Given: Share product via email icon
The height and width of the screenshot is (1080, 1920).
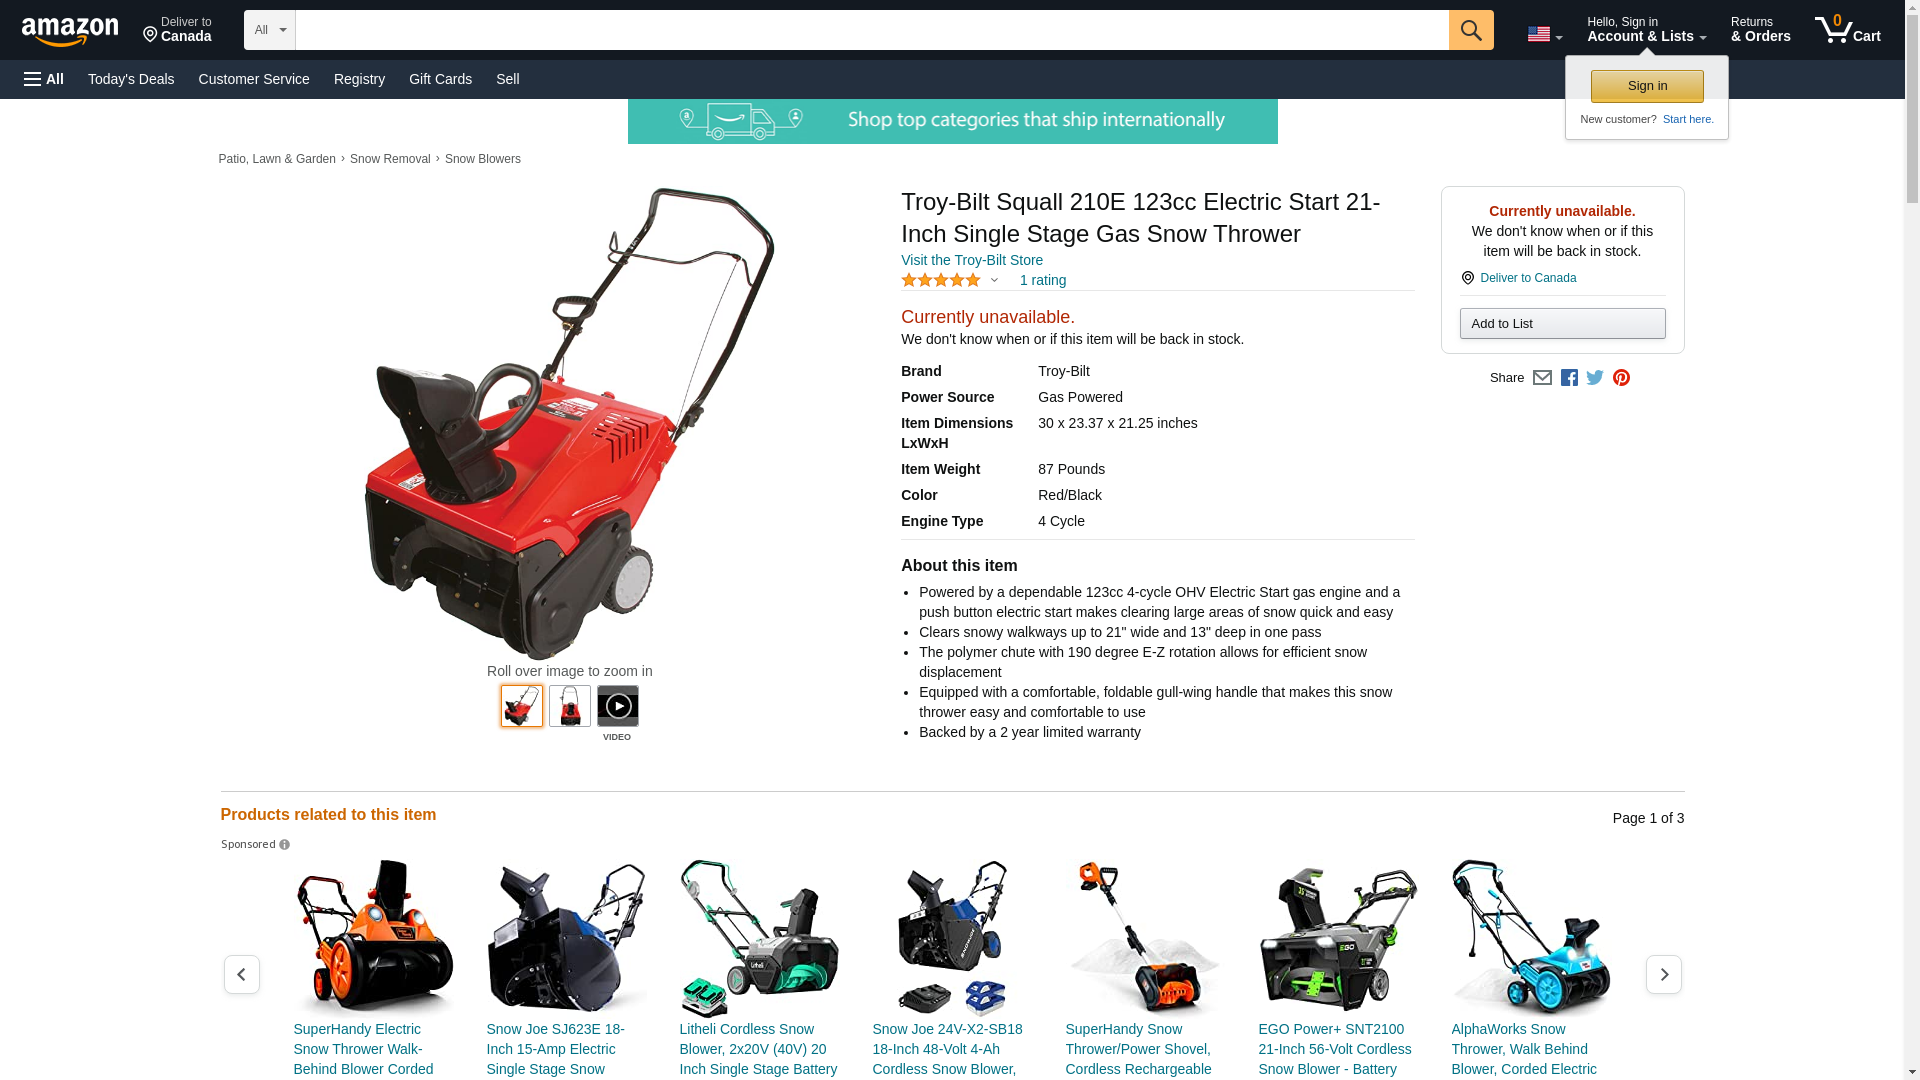Looking at the screenshot, I should (1542, 378).
